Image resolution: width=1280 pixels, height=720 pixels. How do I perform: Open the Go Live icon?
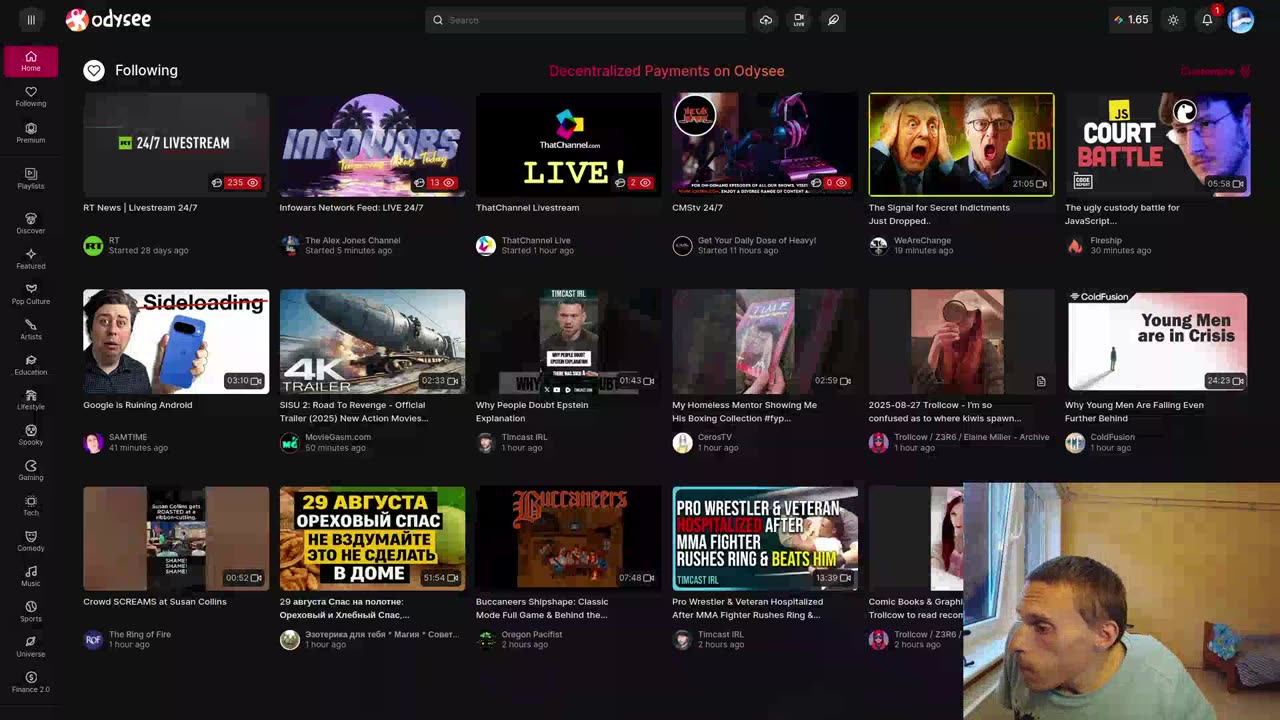(799, 20)
